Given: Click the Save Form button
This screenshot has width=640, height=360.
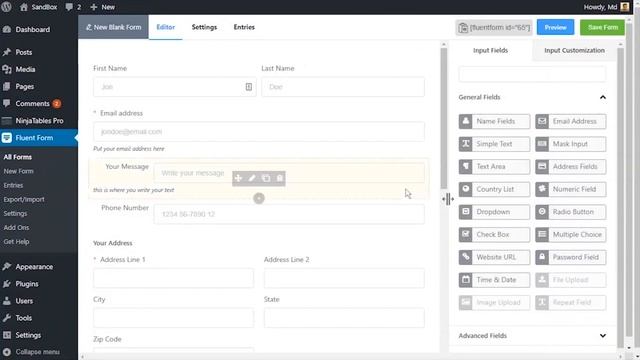Looking at the screenshot, I should pyautogui.click(x=602, y=27).
